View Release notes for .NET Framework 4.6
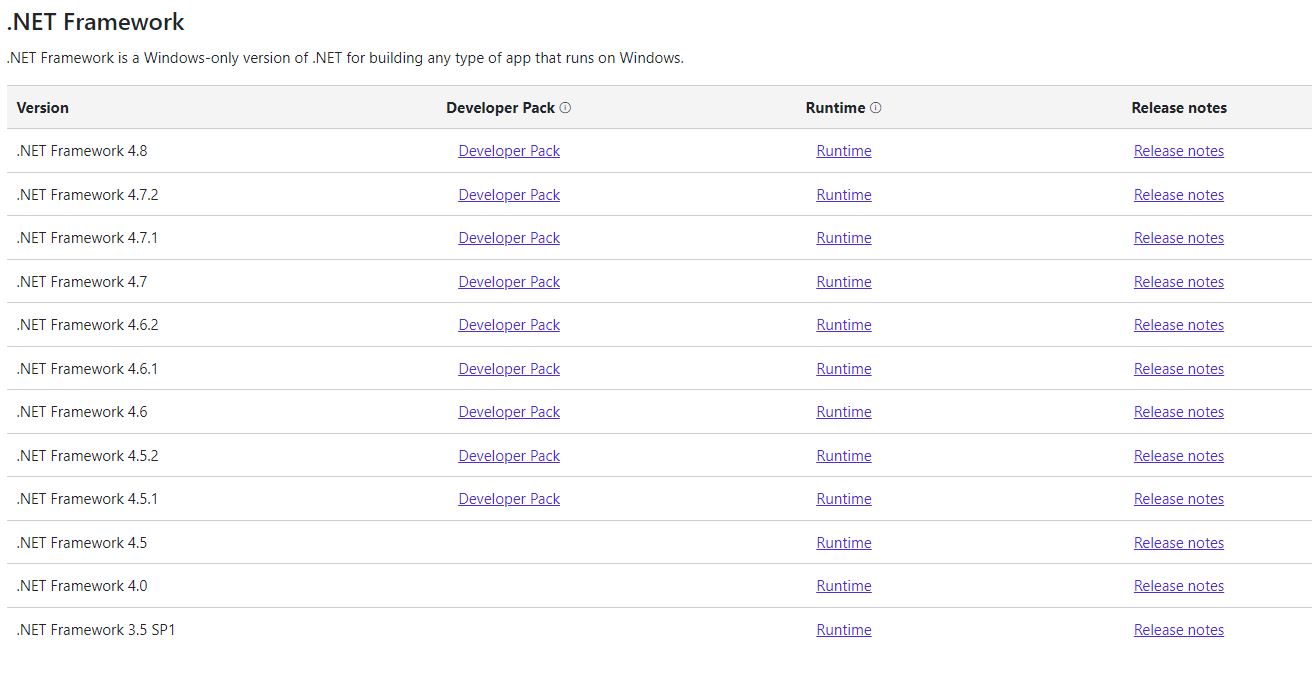This screenshot has height=679, width=1312. point(1179,412)
